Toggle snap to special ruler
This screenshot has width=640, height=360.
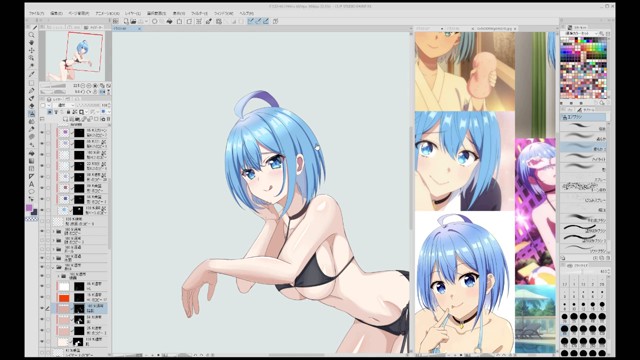tap(258, 21)
